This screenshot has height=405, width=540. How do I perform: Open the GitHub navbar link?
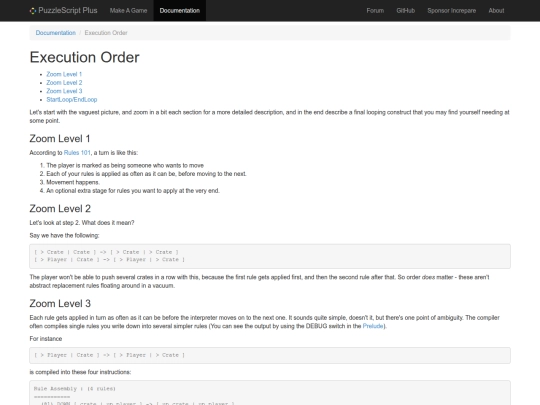click(x=405, y=11)
